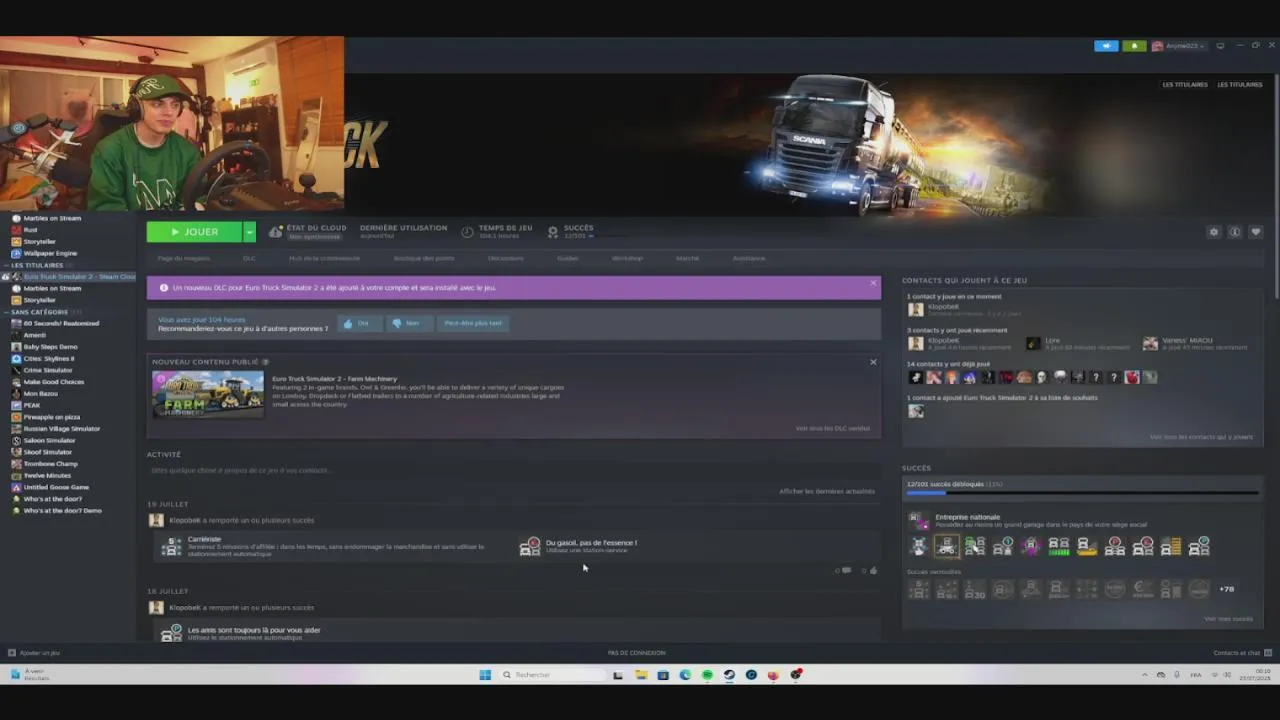Click the activity comment input field

(x=514, y=470)
